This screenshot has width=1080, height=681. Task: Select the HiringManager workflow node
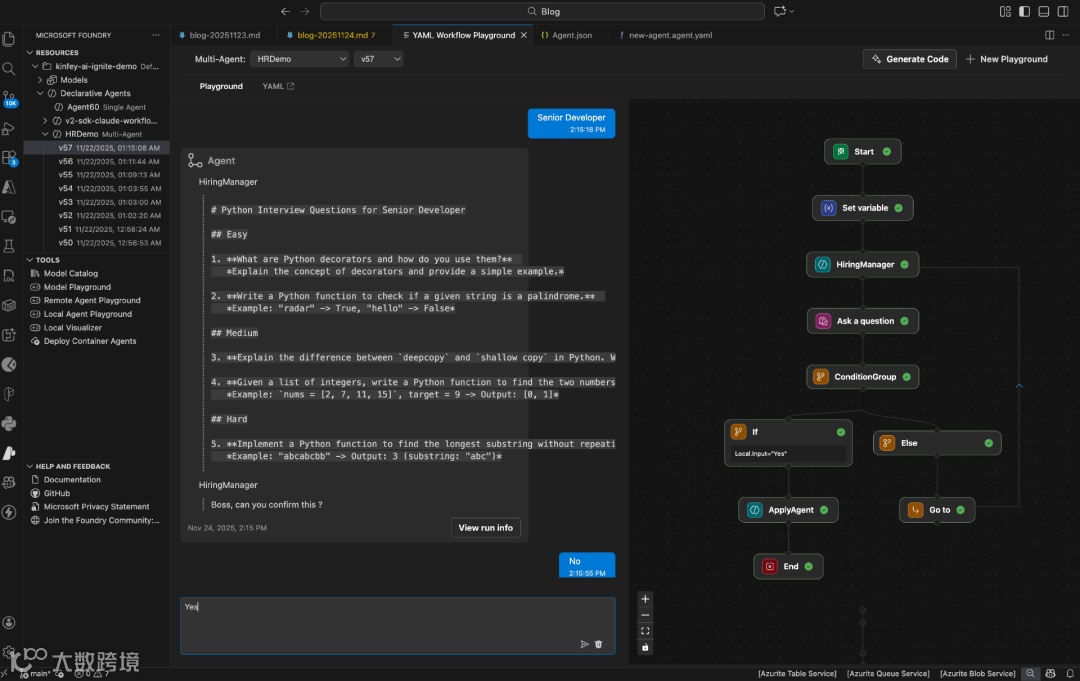pyautogui.click(x=862, y=264)
